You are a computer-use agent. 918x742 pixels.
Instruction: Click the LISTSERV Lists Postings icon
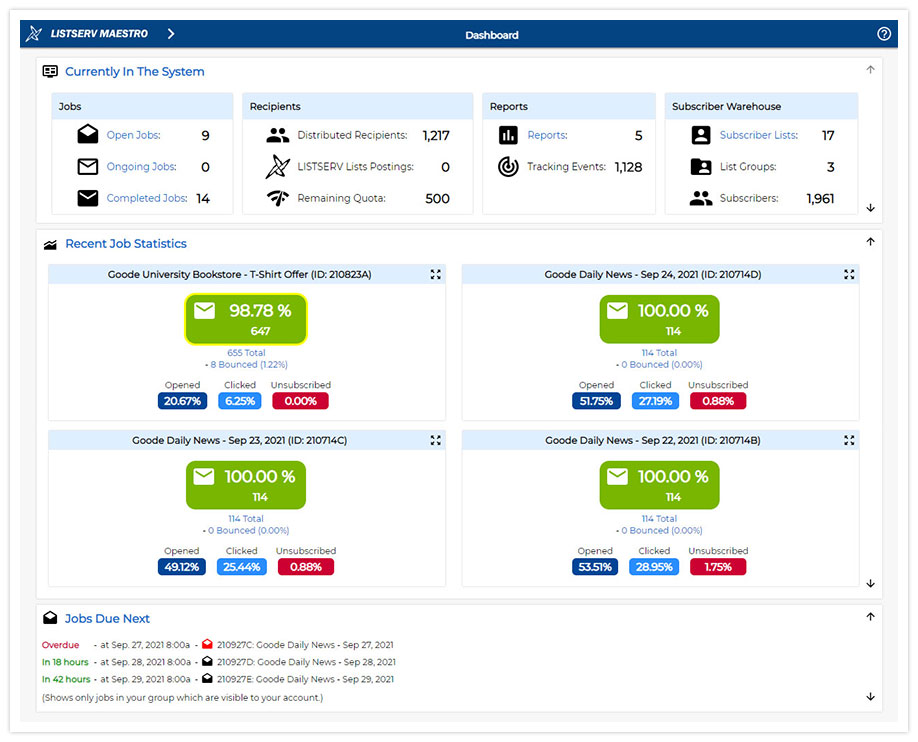tap(278, 167)
